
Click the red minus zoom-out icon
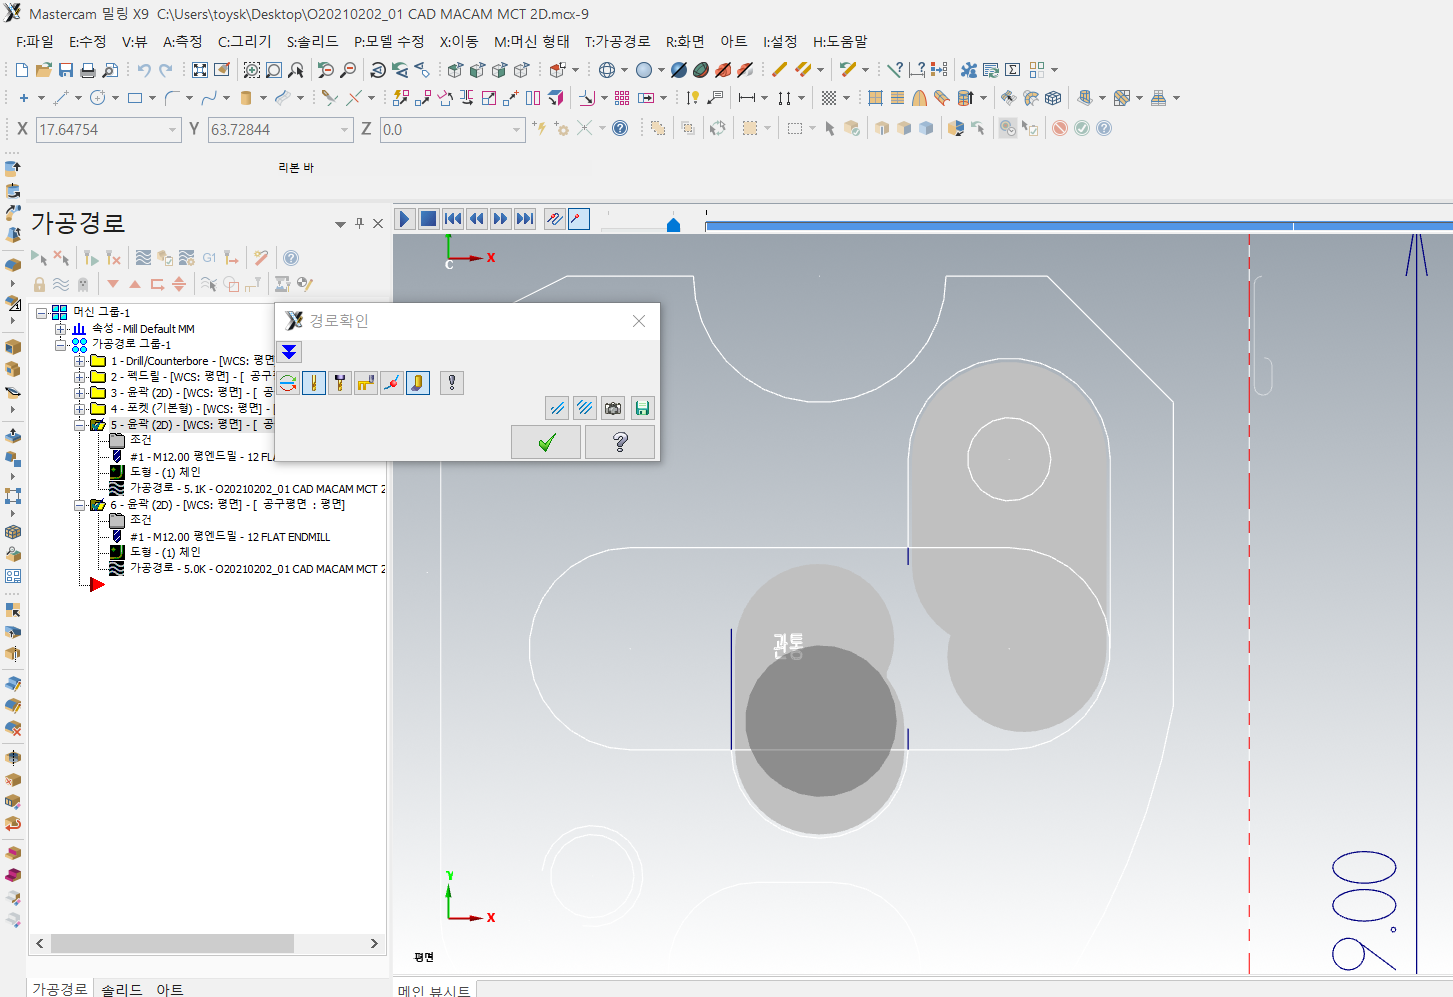(x=348, y=70)
